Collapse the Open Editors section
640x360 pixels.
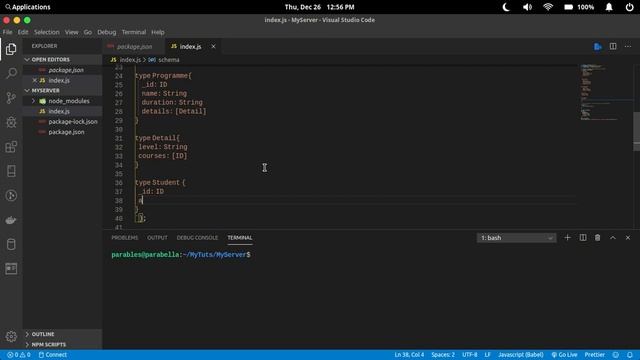(62, 60)
